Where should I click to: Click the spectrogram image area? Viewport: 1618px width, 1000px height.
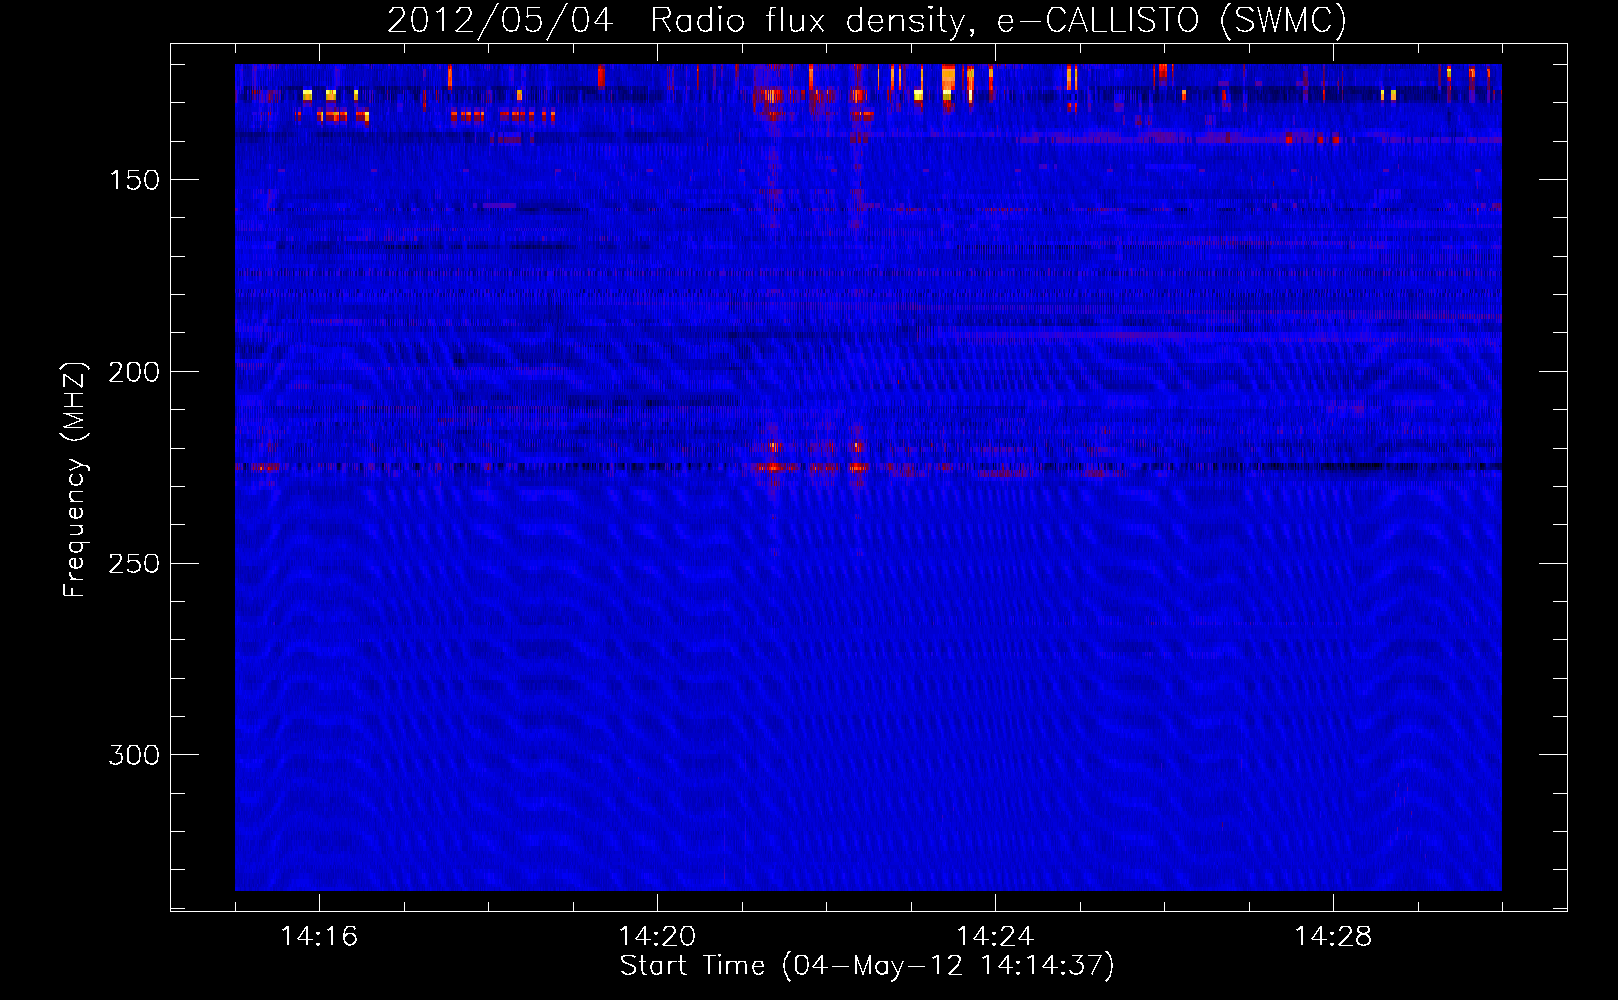tap(868, 477)
